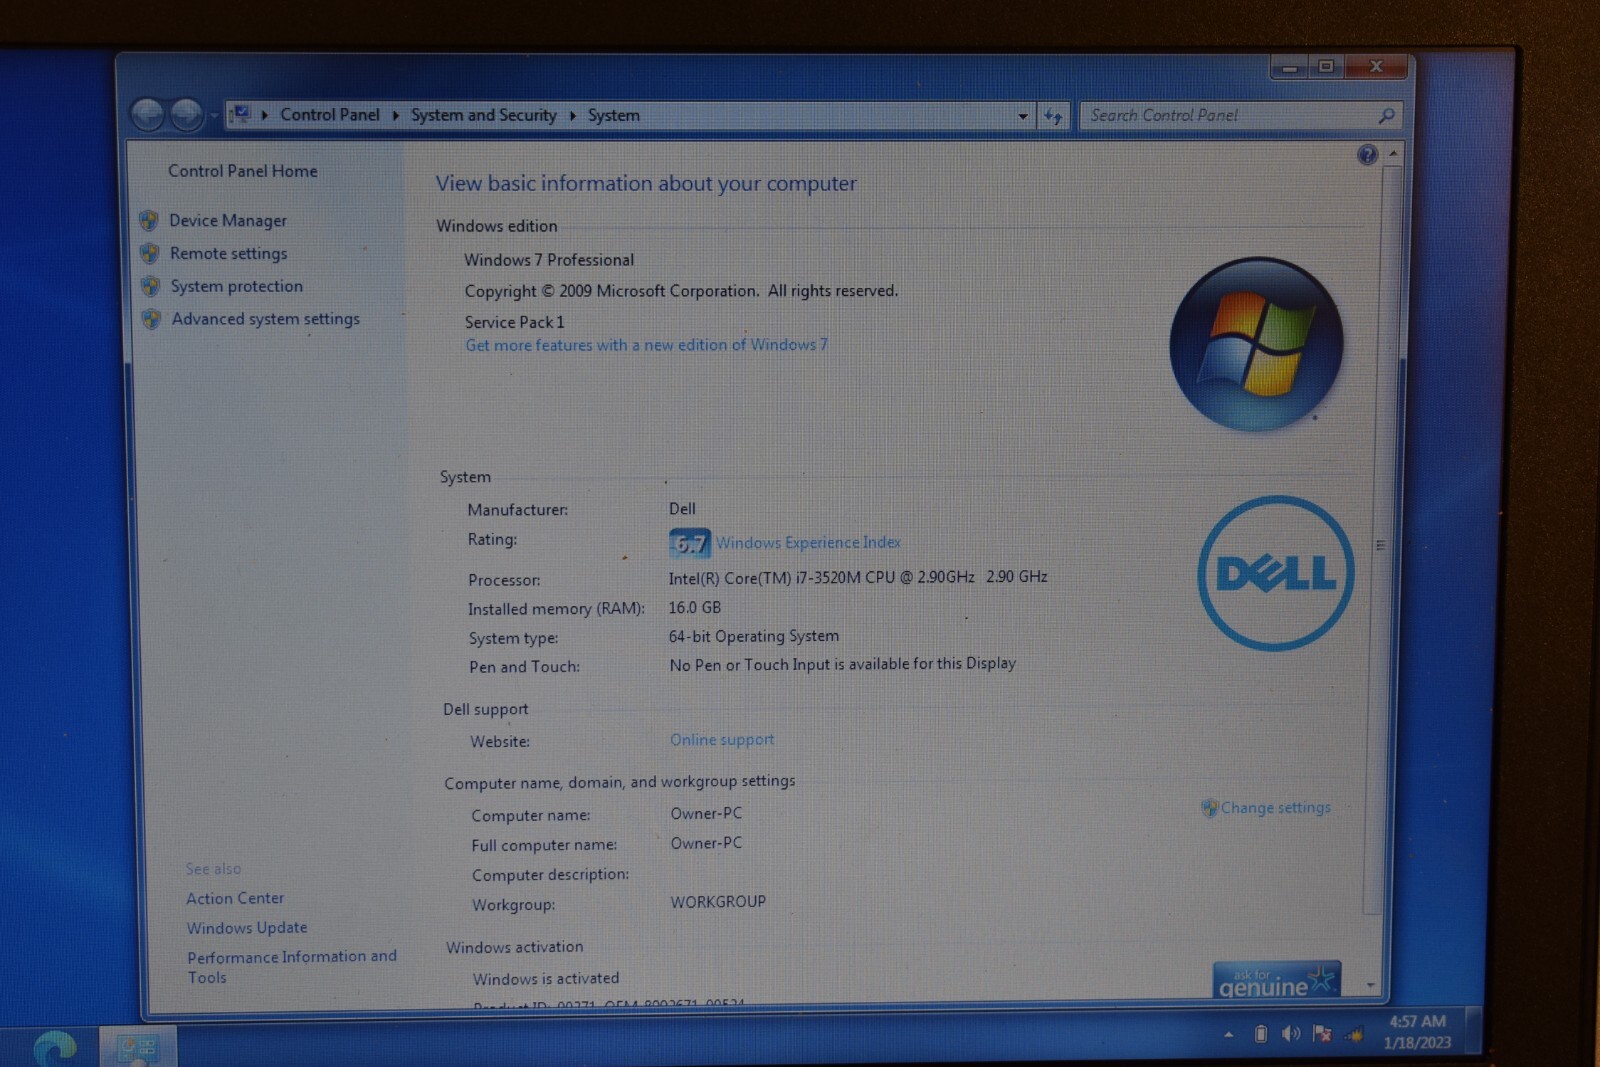Click the 64-bit Operating System text
Screen dimensions: 1600x1067
click(754, 636)
